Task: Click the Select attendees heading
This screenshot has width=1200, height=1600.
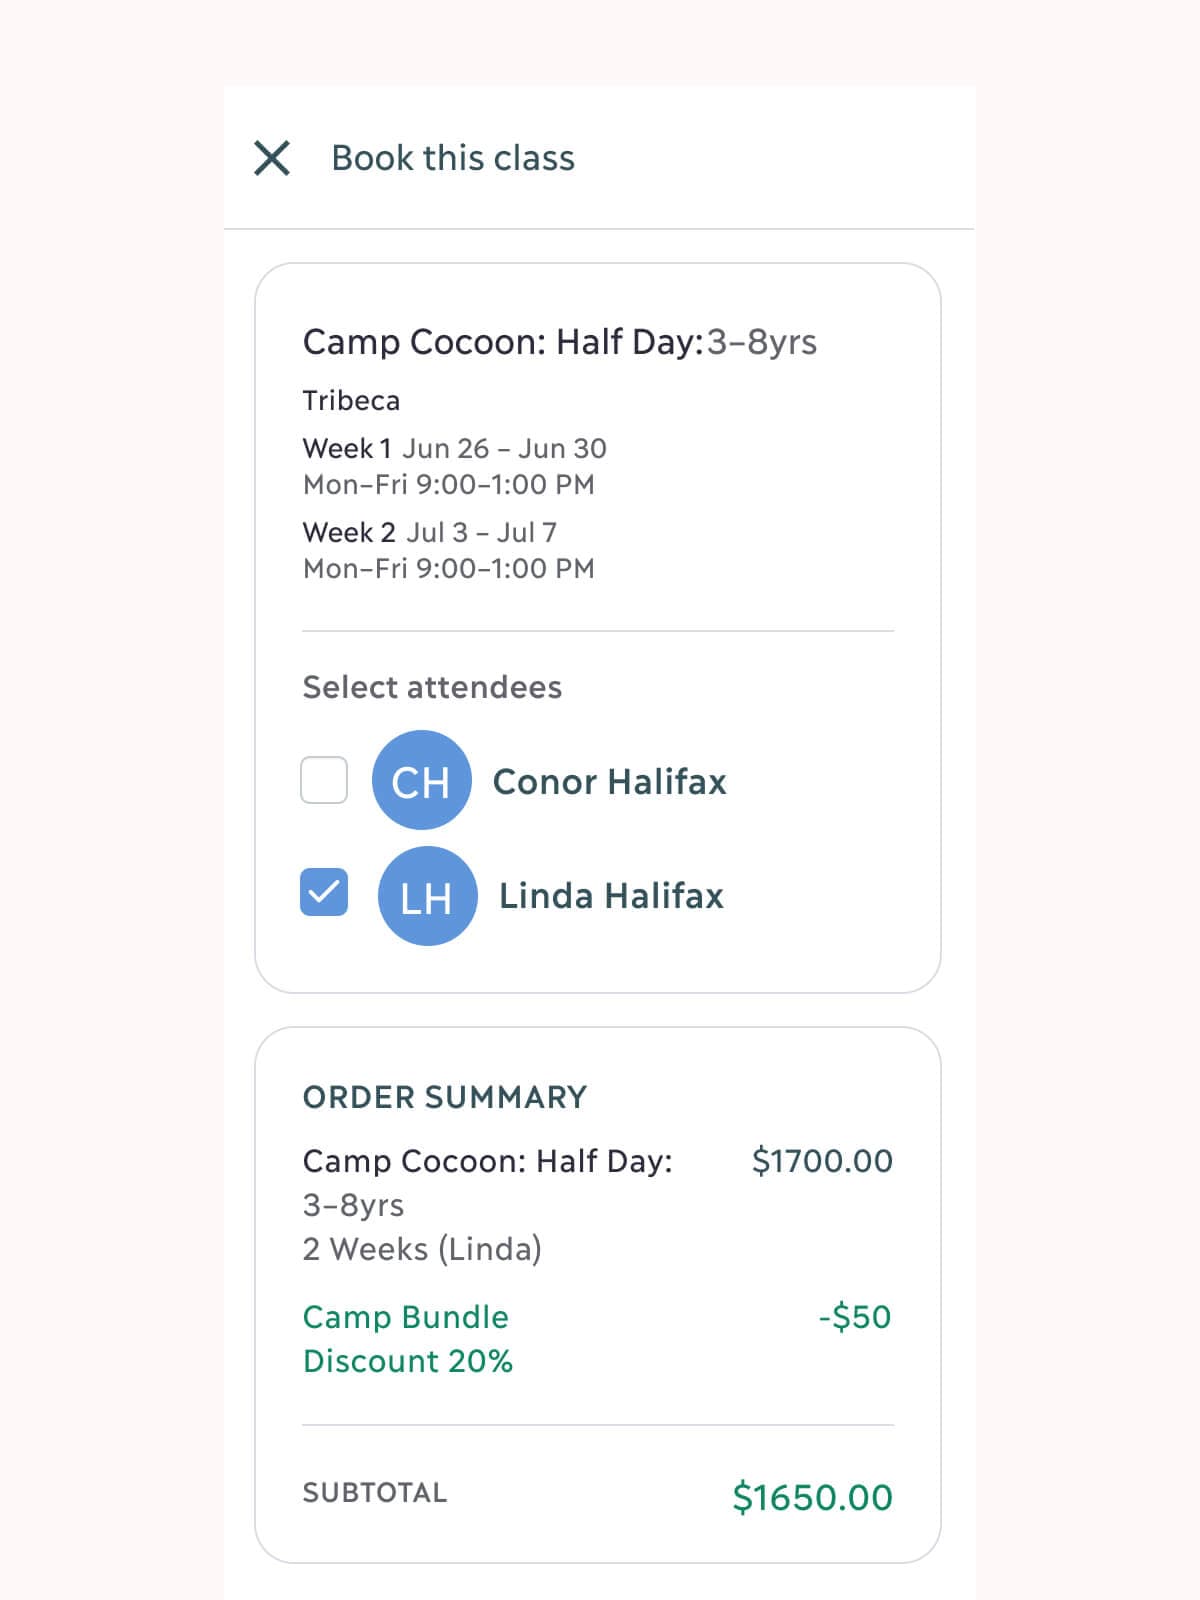Action: click(432, 687)
